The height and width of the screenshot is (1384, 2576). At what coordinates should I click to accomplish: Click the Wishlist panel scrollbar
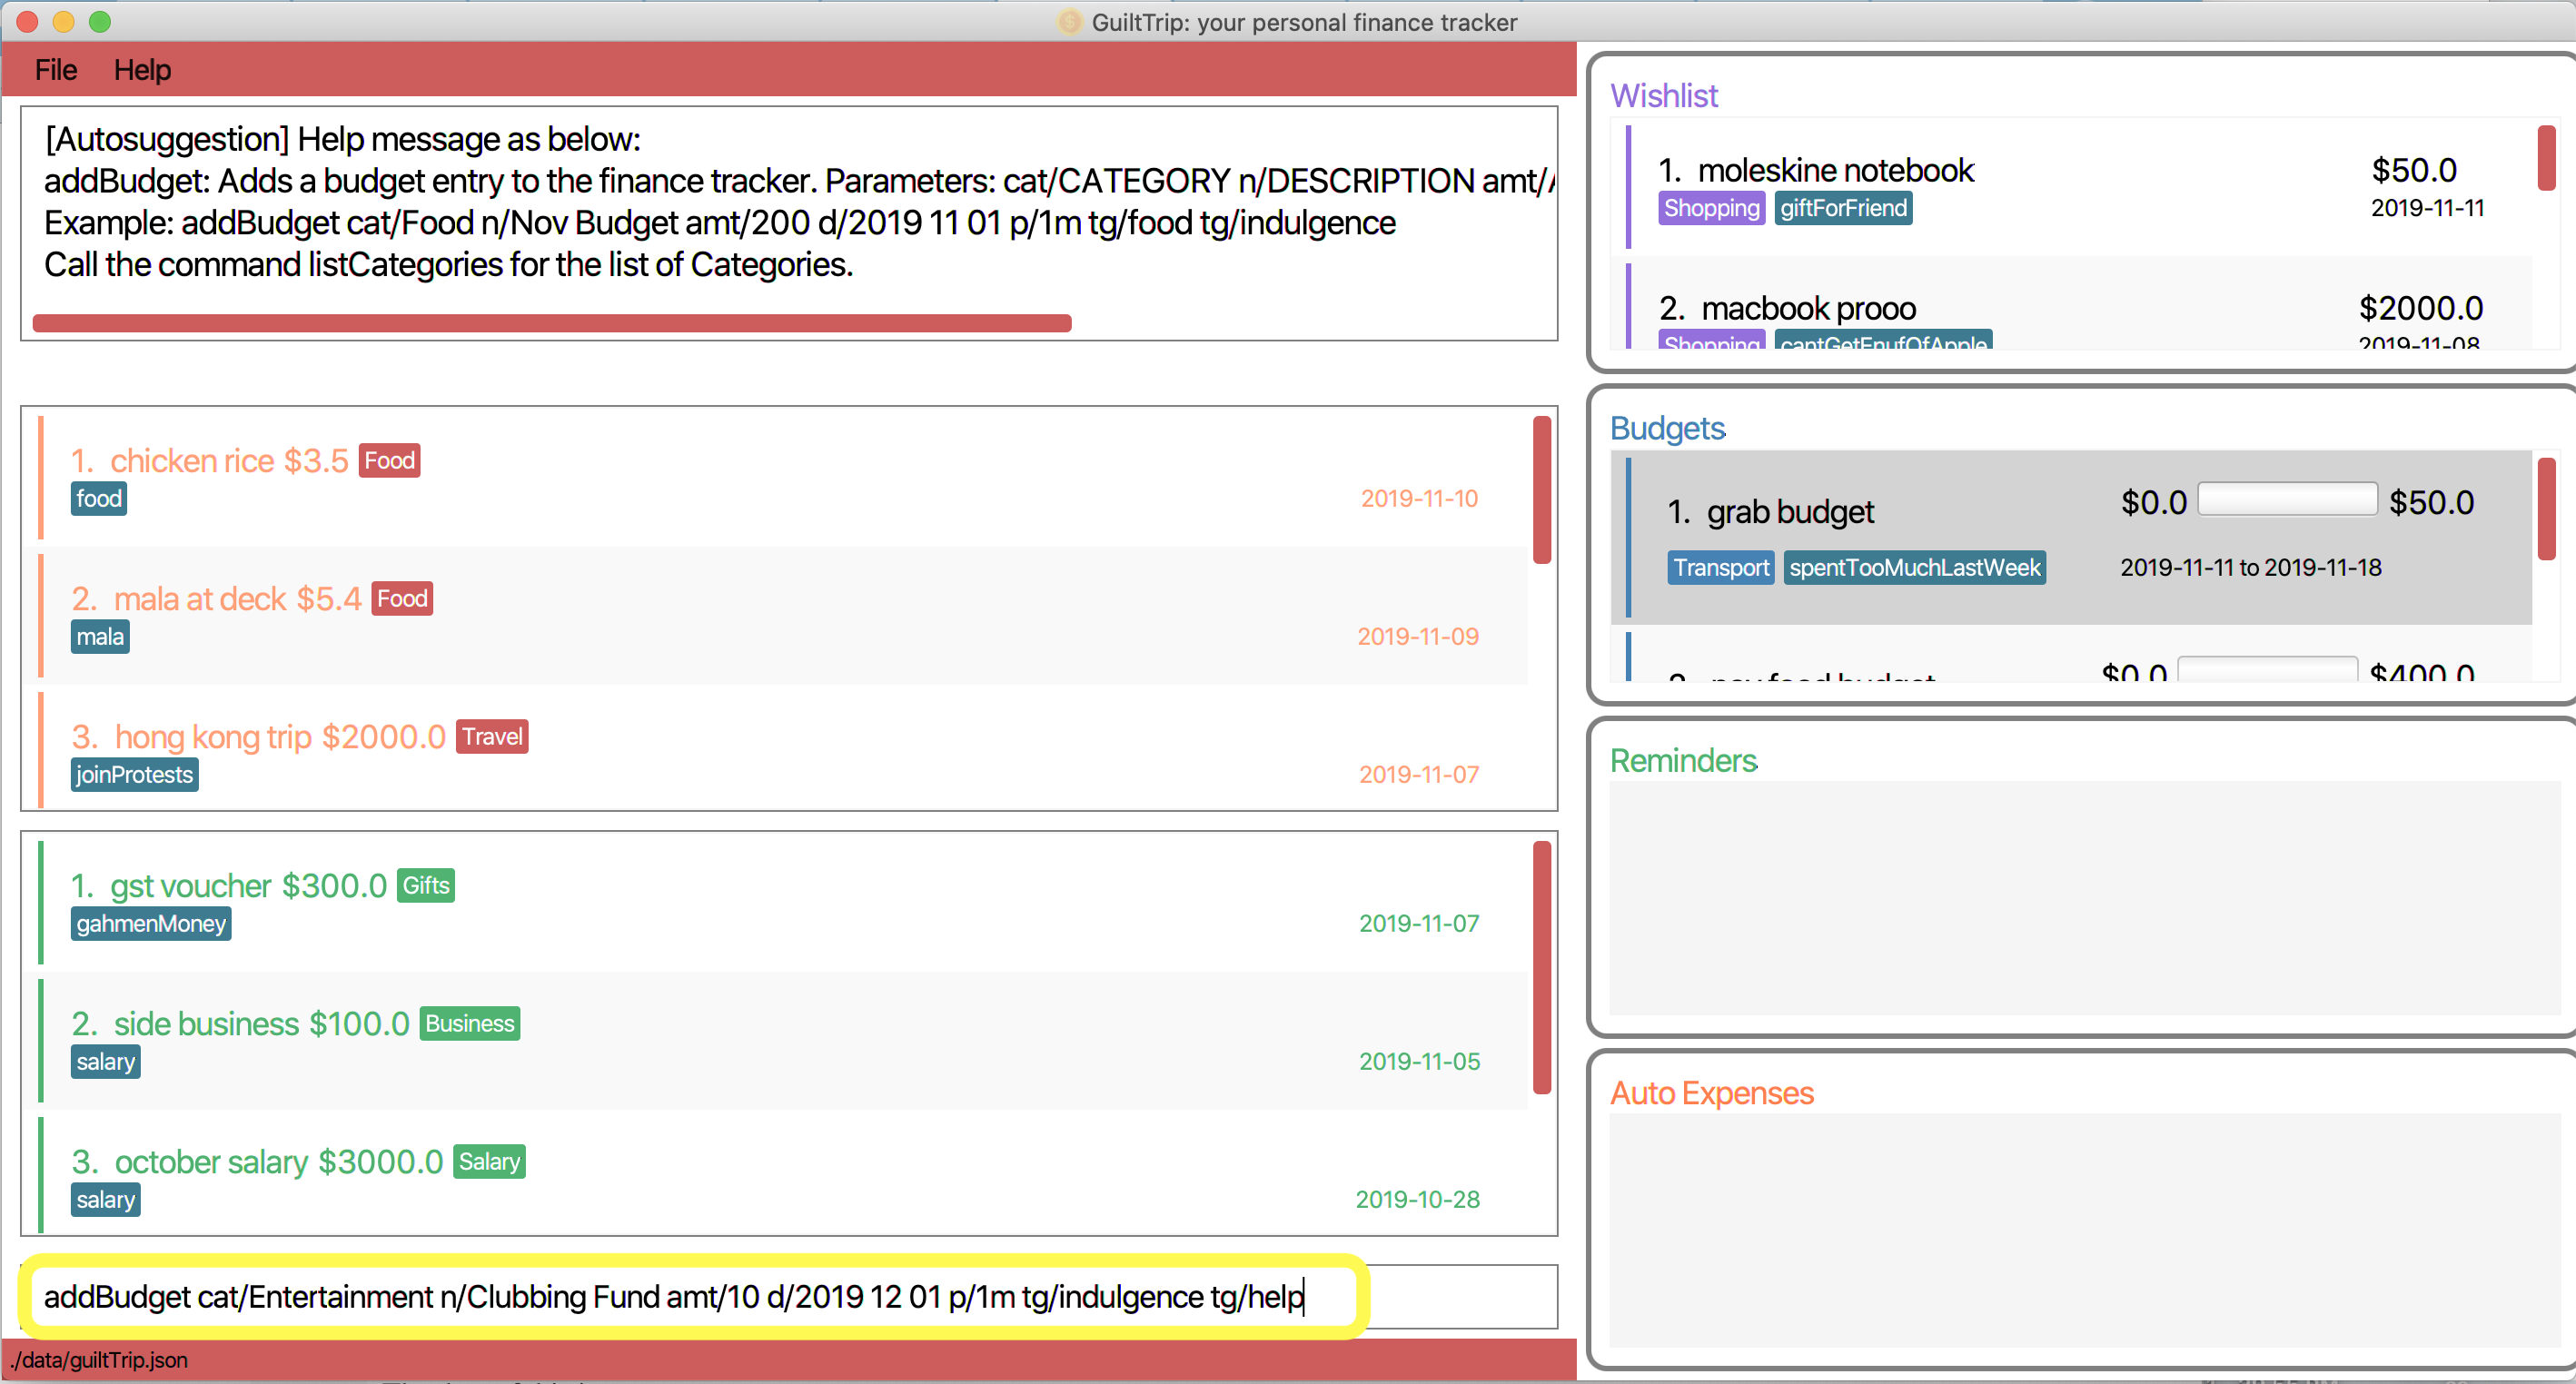[x=2546, y=157]
